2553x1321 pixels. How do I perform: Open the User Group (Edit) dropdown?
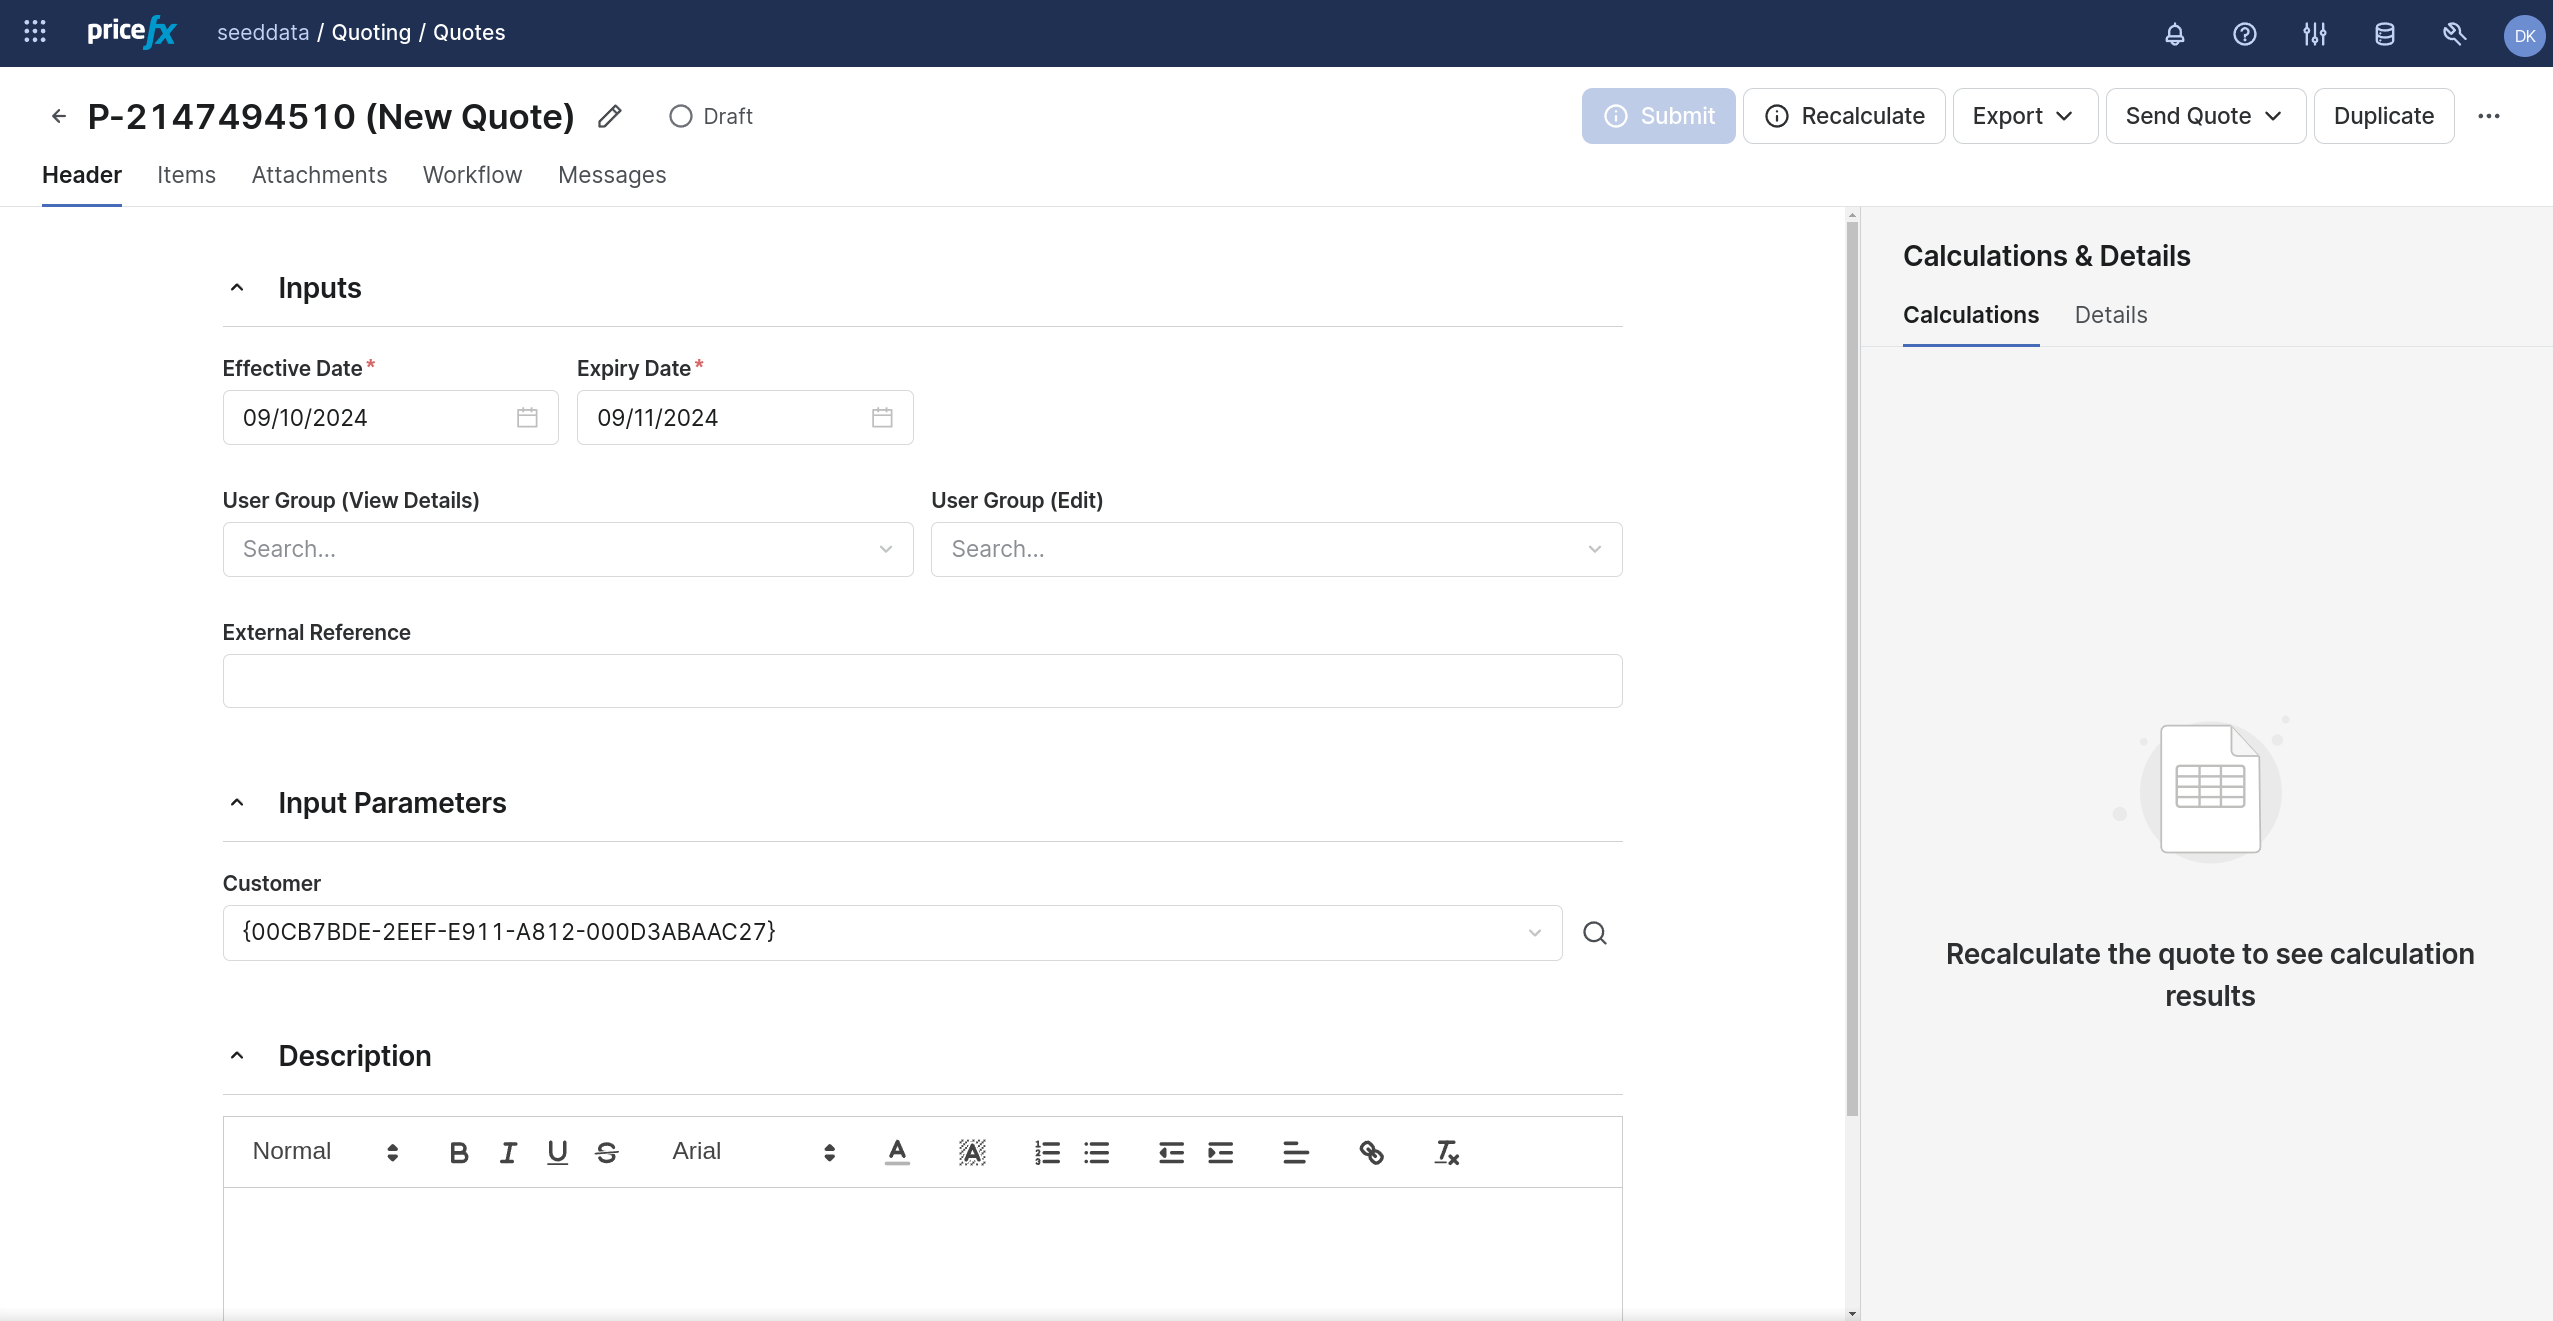(x=1276, y=549)
